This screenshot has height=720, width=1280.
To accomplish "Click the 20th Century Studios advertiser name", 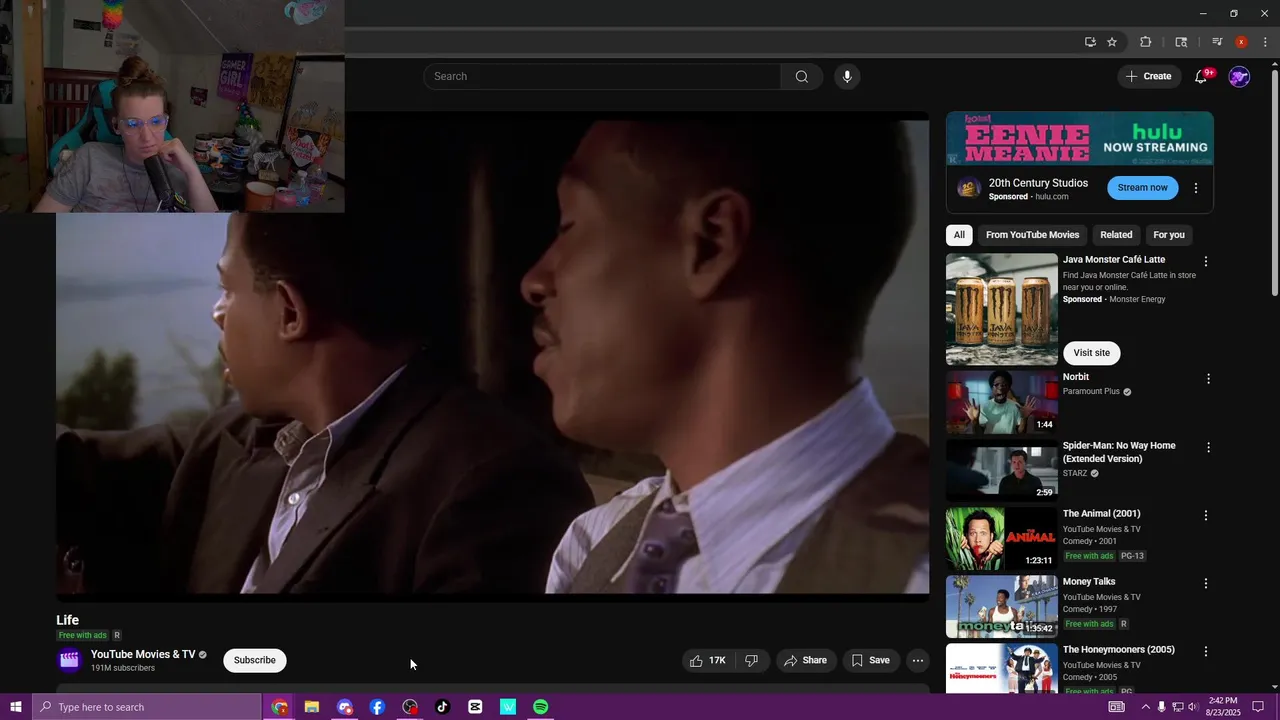I will pos(1038,183).
